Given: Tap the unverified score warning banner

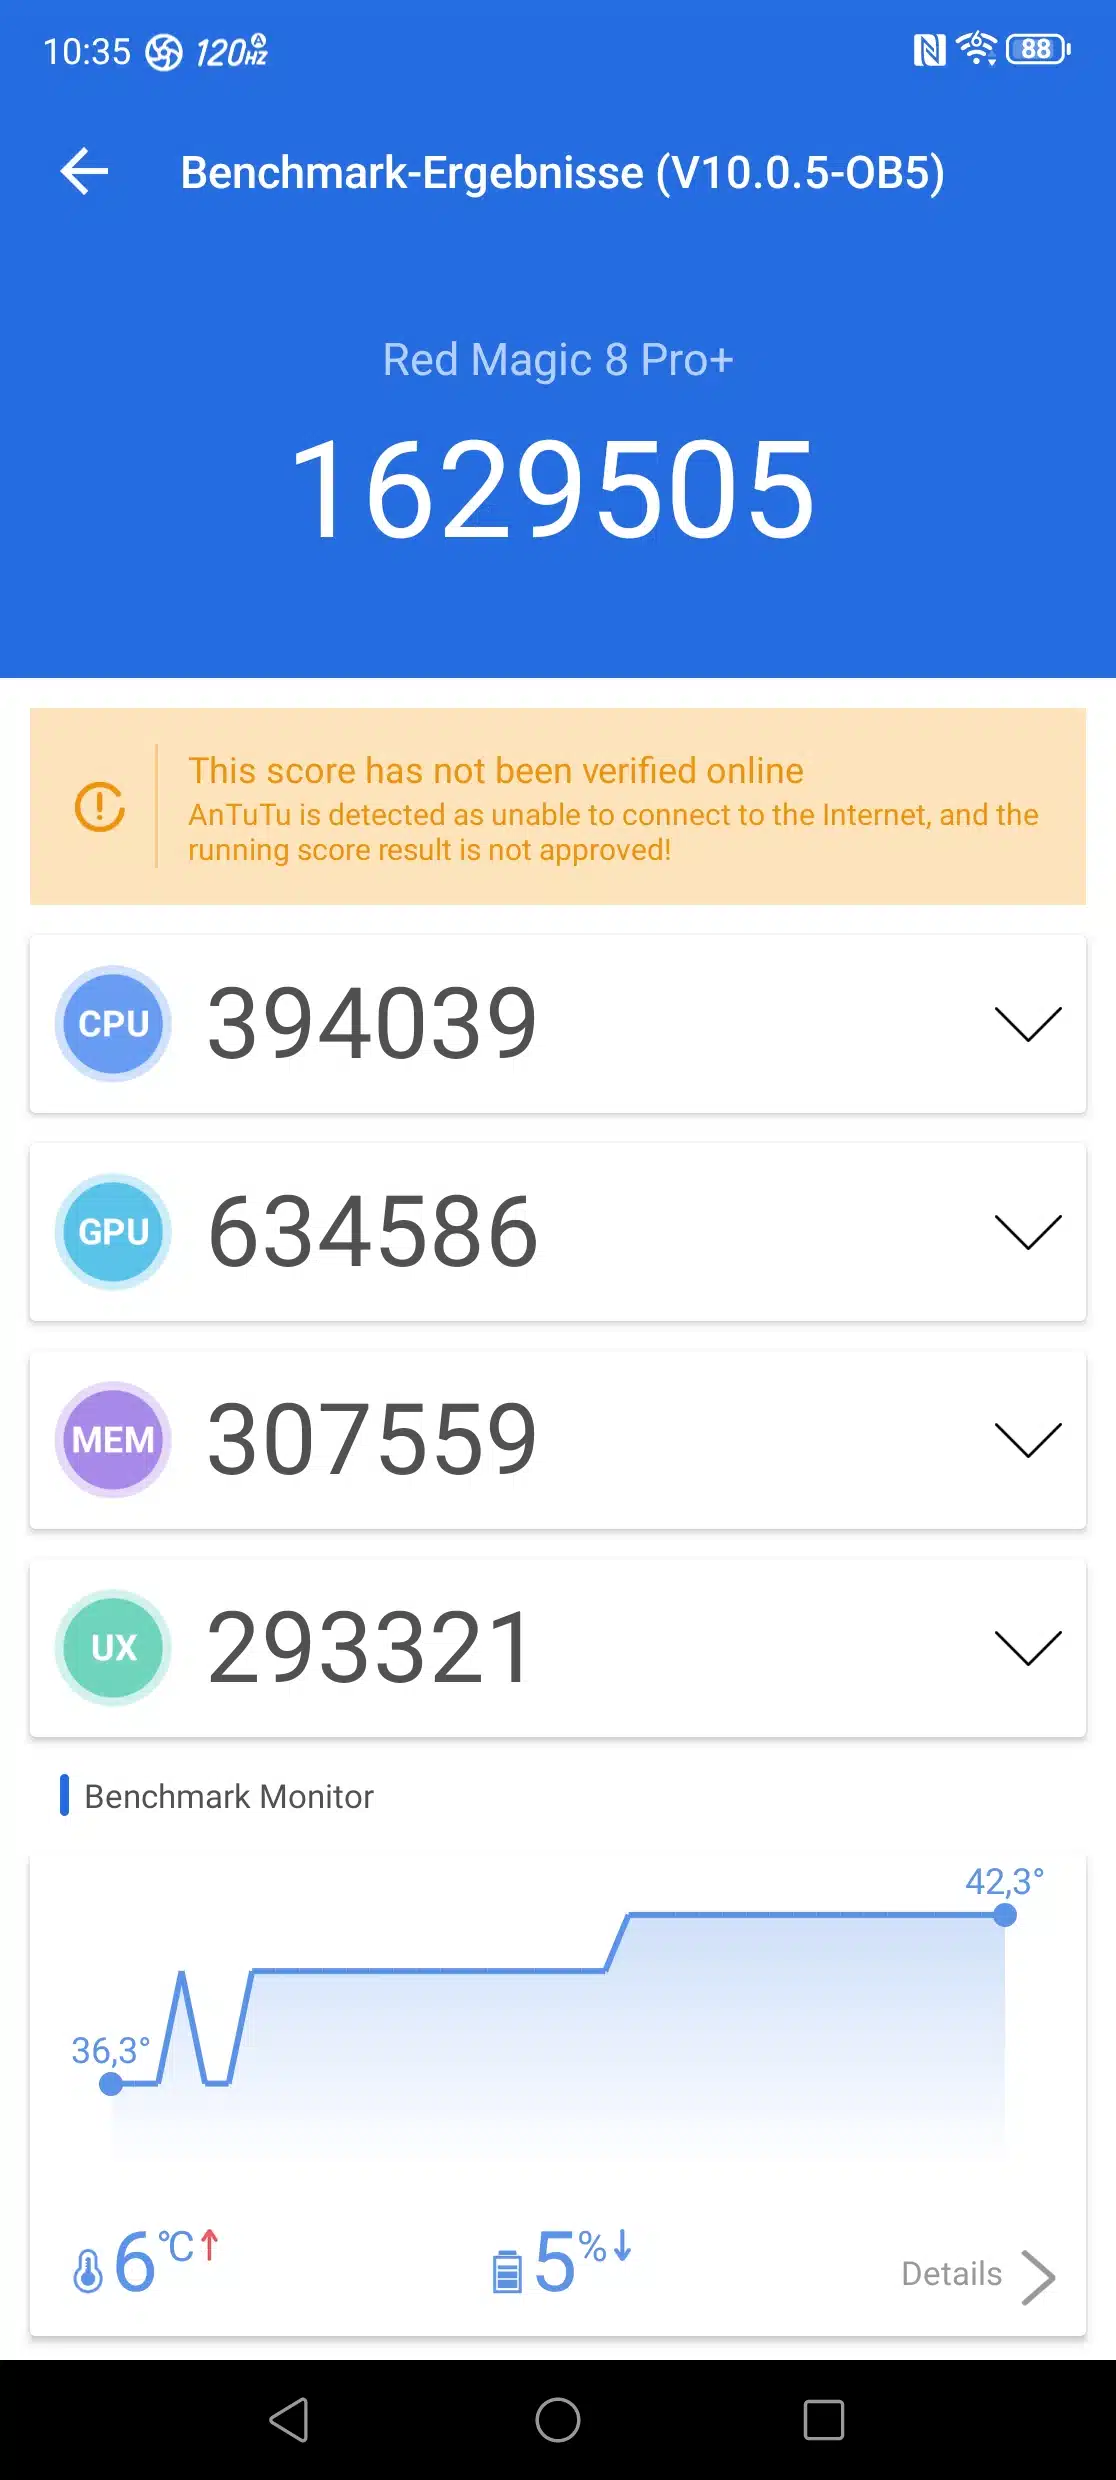Looking at the screenshot, I should 558,807.
